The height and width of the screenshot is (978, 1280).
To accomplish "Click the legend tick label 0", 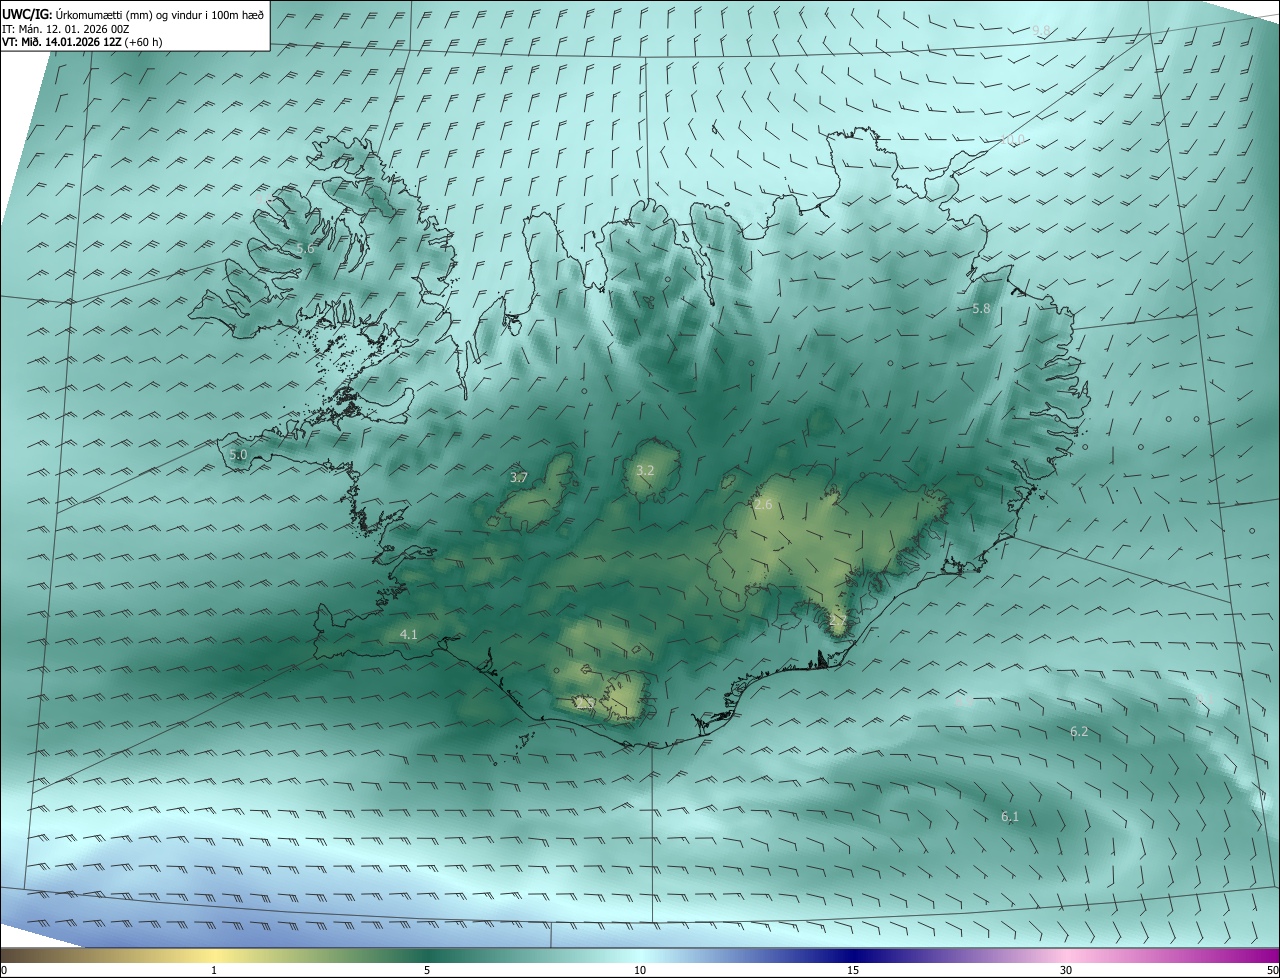I will click(4, 970).
